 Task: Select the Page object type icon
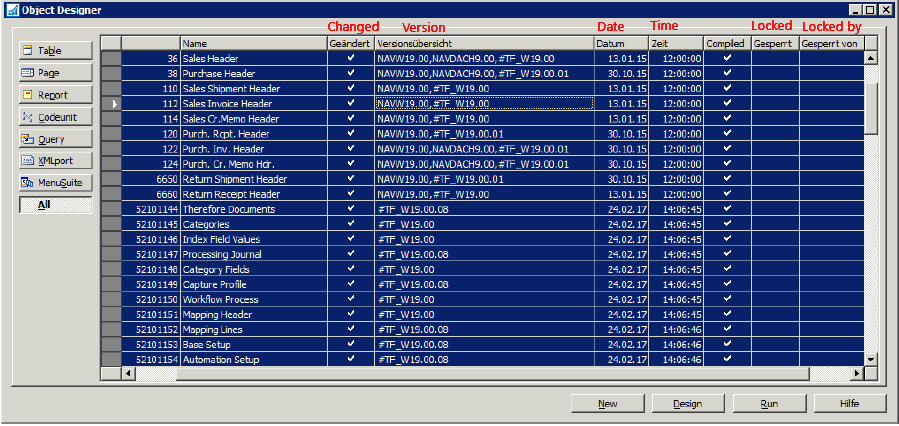[x=28, y=73]
